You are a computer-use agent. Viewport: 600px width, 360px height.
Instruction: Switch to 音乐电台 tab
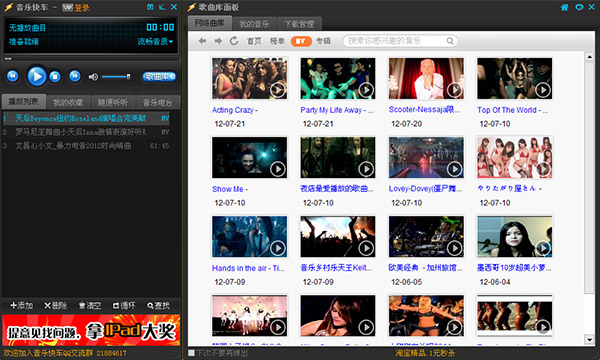(158, 103)
